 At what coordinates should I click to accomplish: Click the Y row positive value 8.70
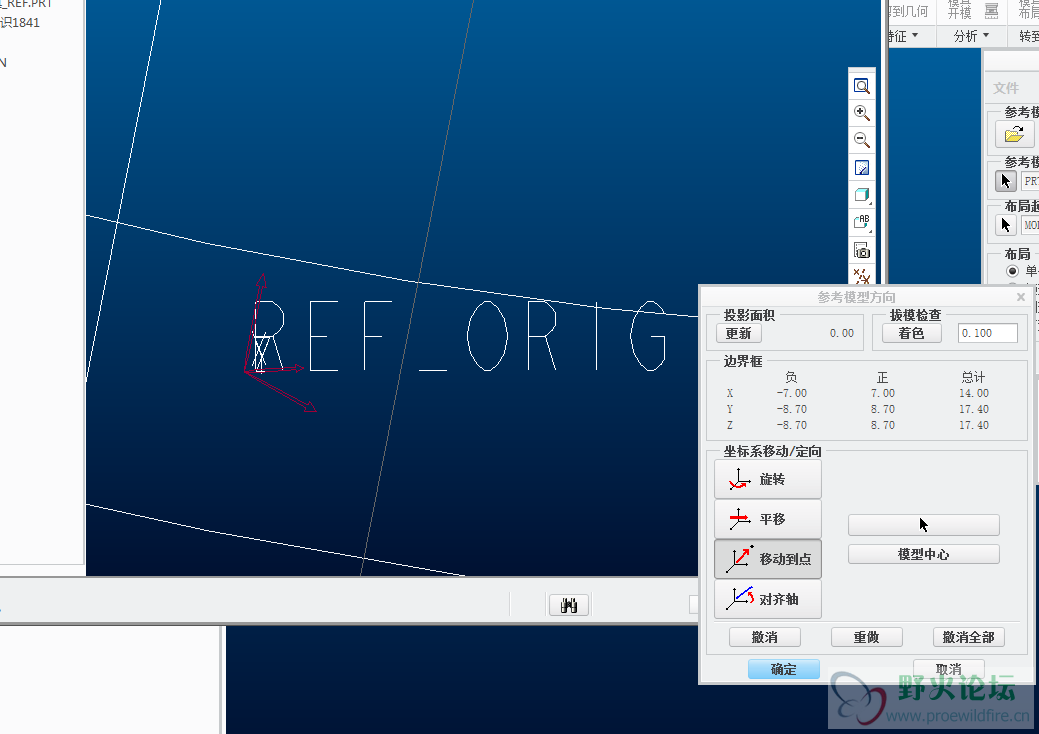[883, 409]
